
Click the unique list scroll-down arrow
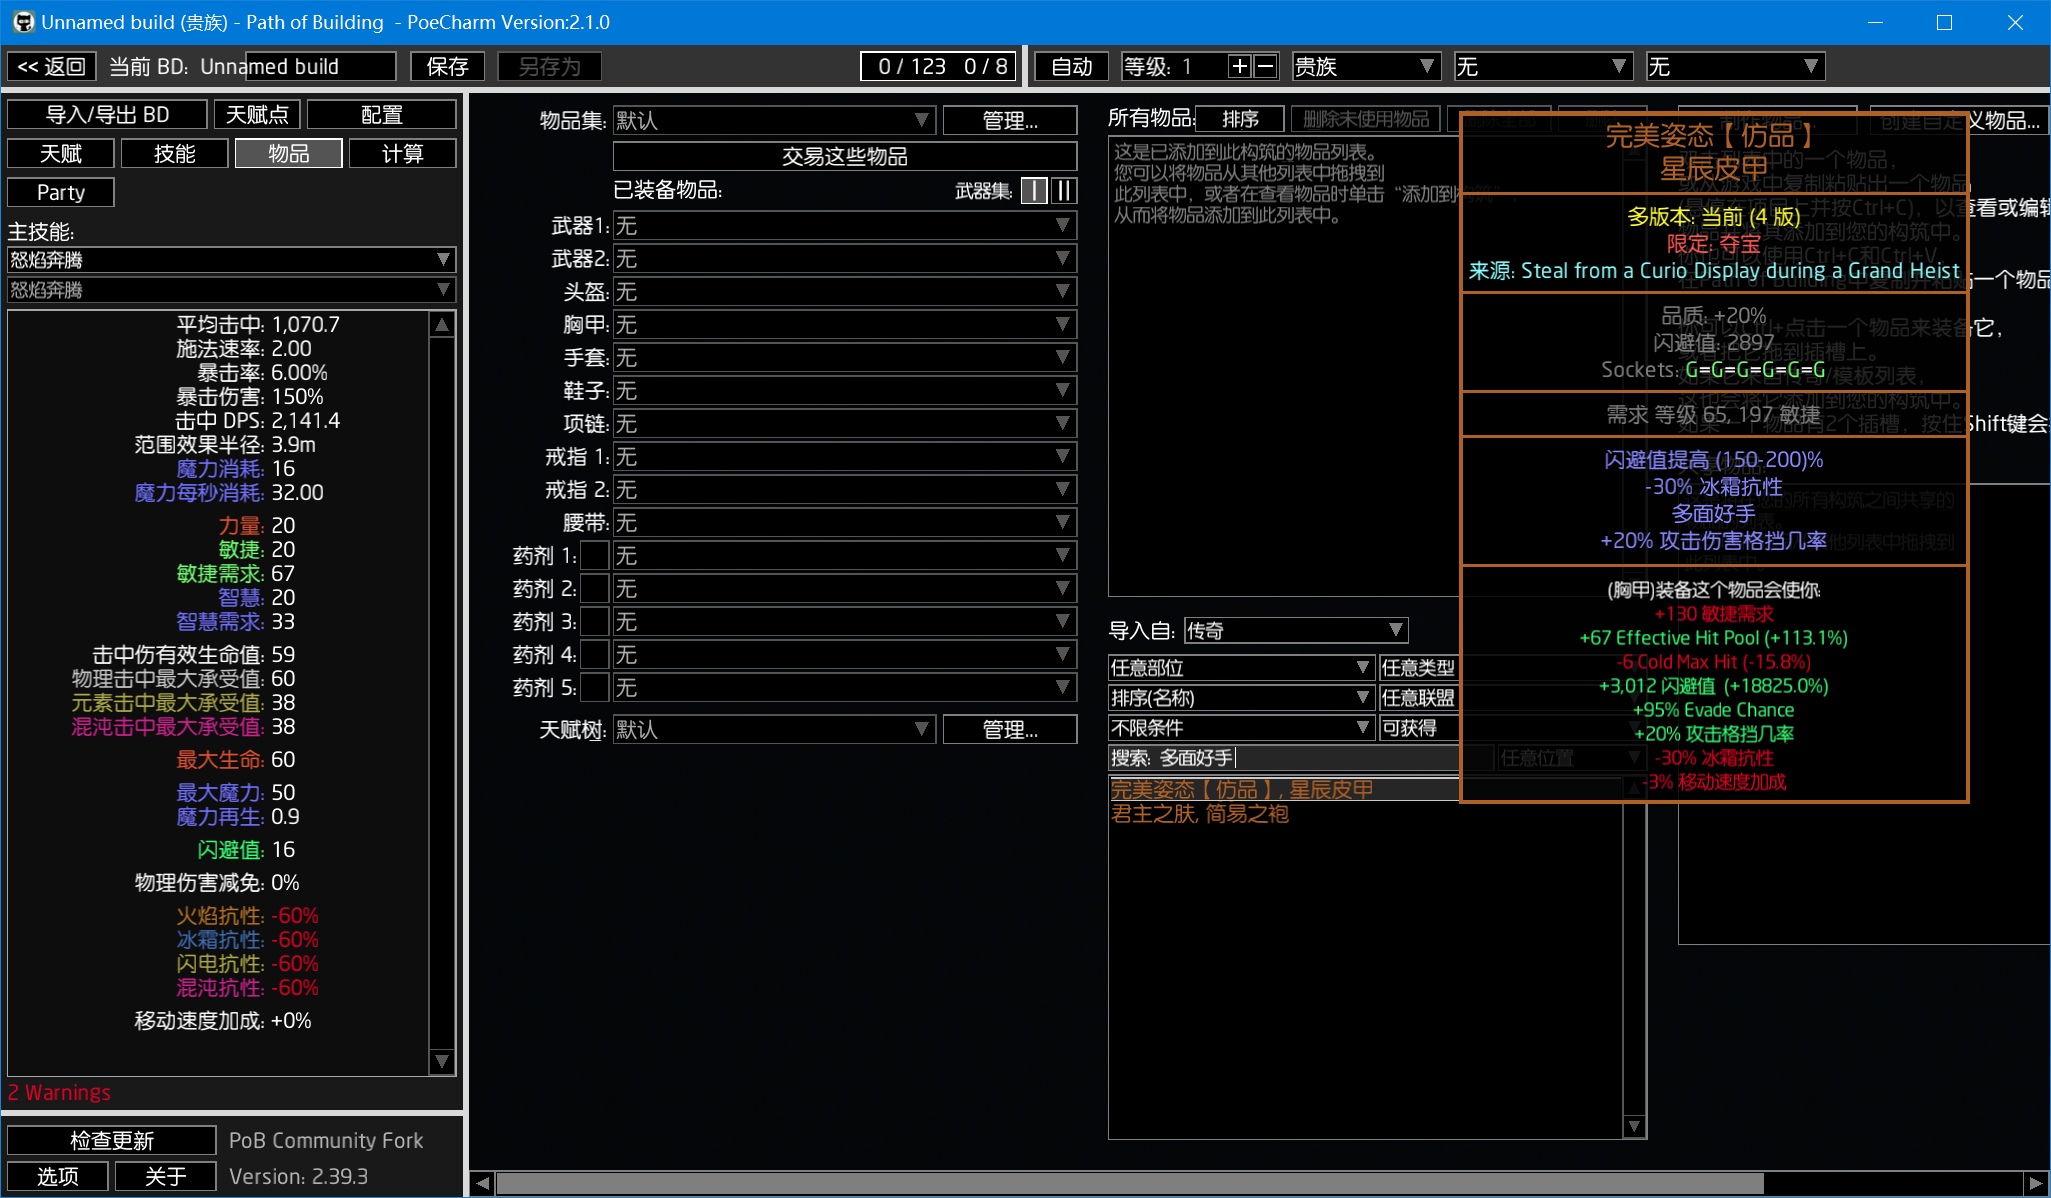tap(1634, 1126)
